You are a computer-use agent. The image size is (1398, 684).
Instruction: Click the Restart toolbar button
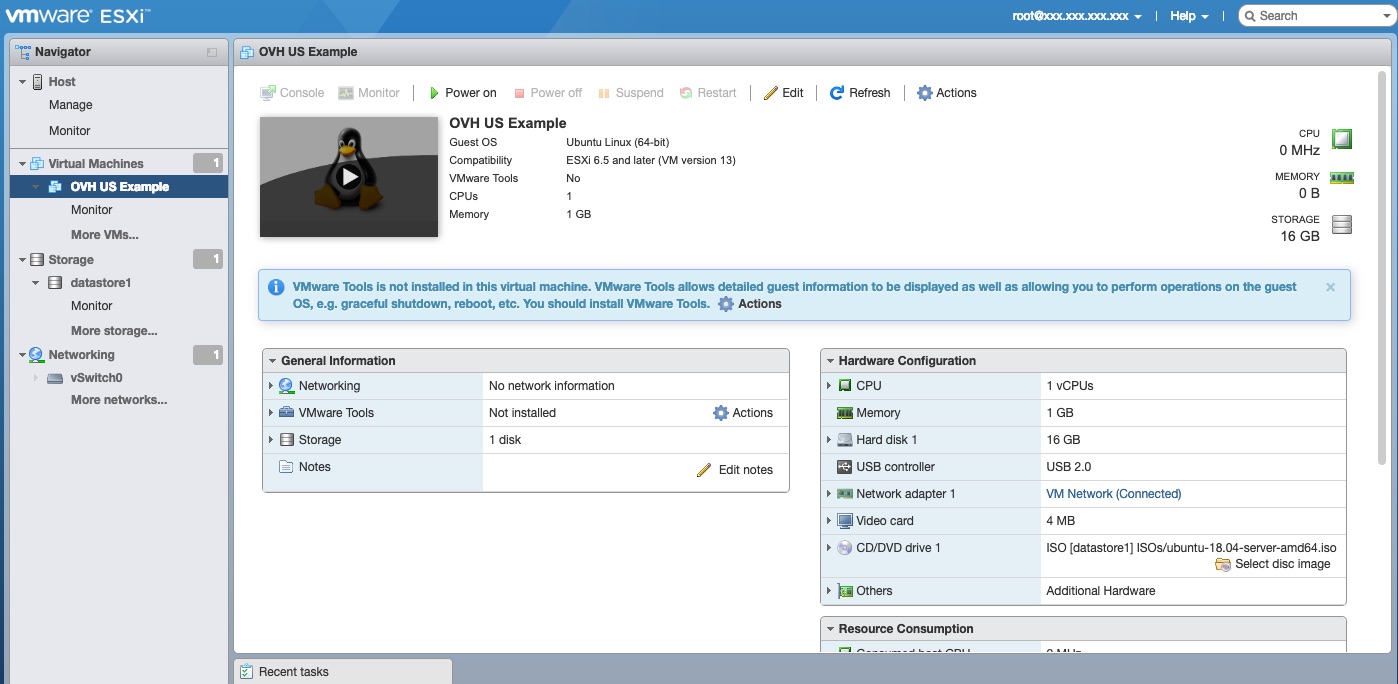pyautogui.click(x=708, y=93)
